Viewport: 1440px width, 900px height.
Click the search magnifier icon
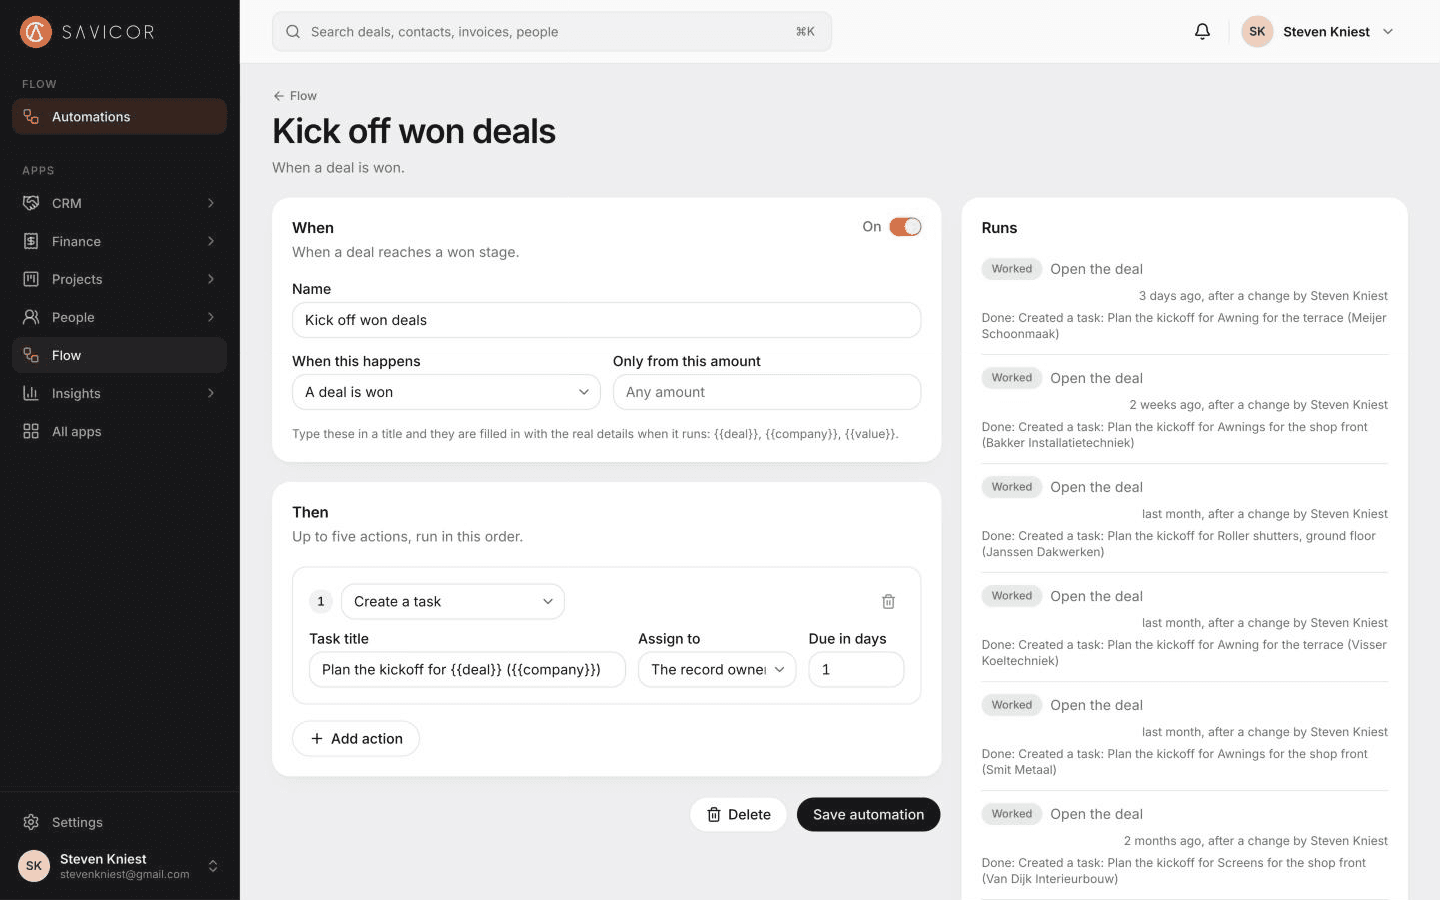tap(293, 32)
